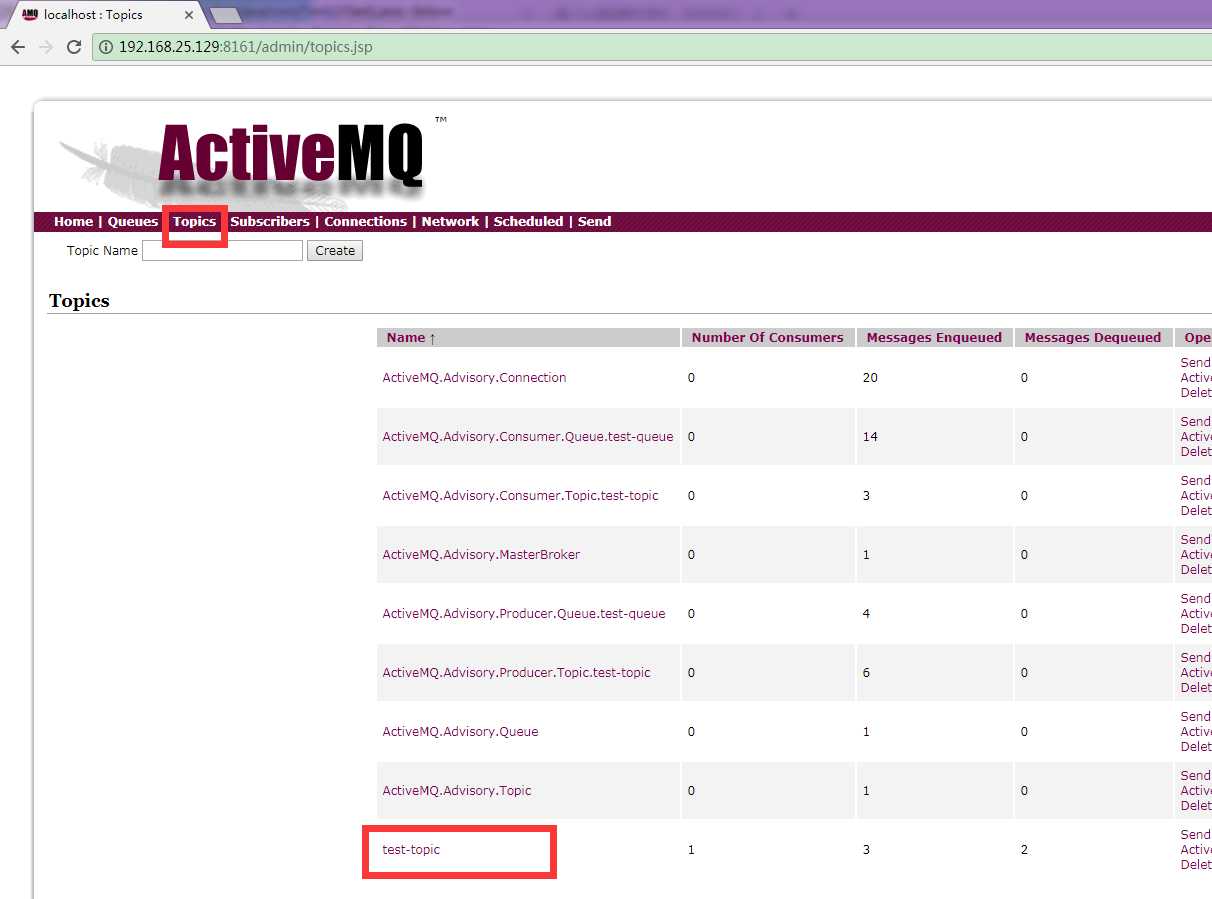The height and width of the screenshot is (899, 1212).
Task: Open the ActiveMQ.Advisory.Connection topic link
Action: point(474,378)
